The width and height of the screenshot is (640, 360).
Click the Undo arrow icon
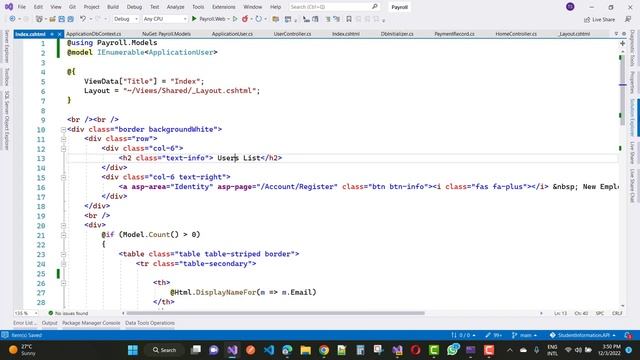click(x=83, y=19)
